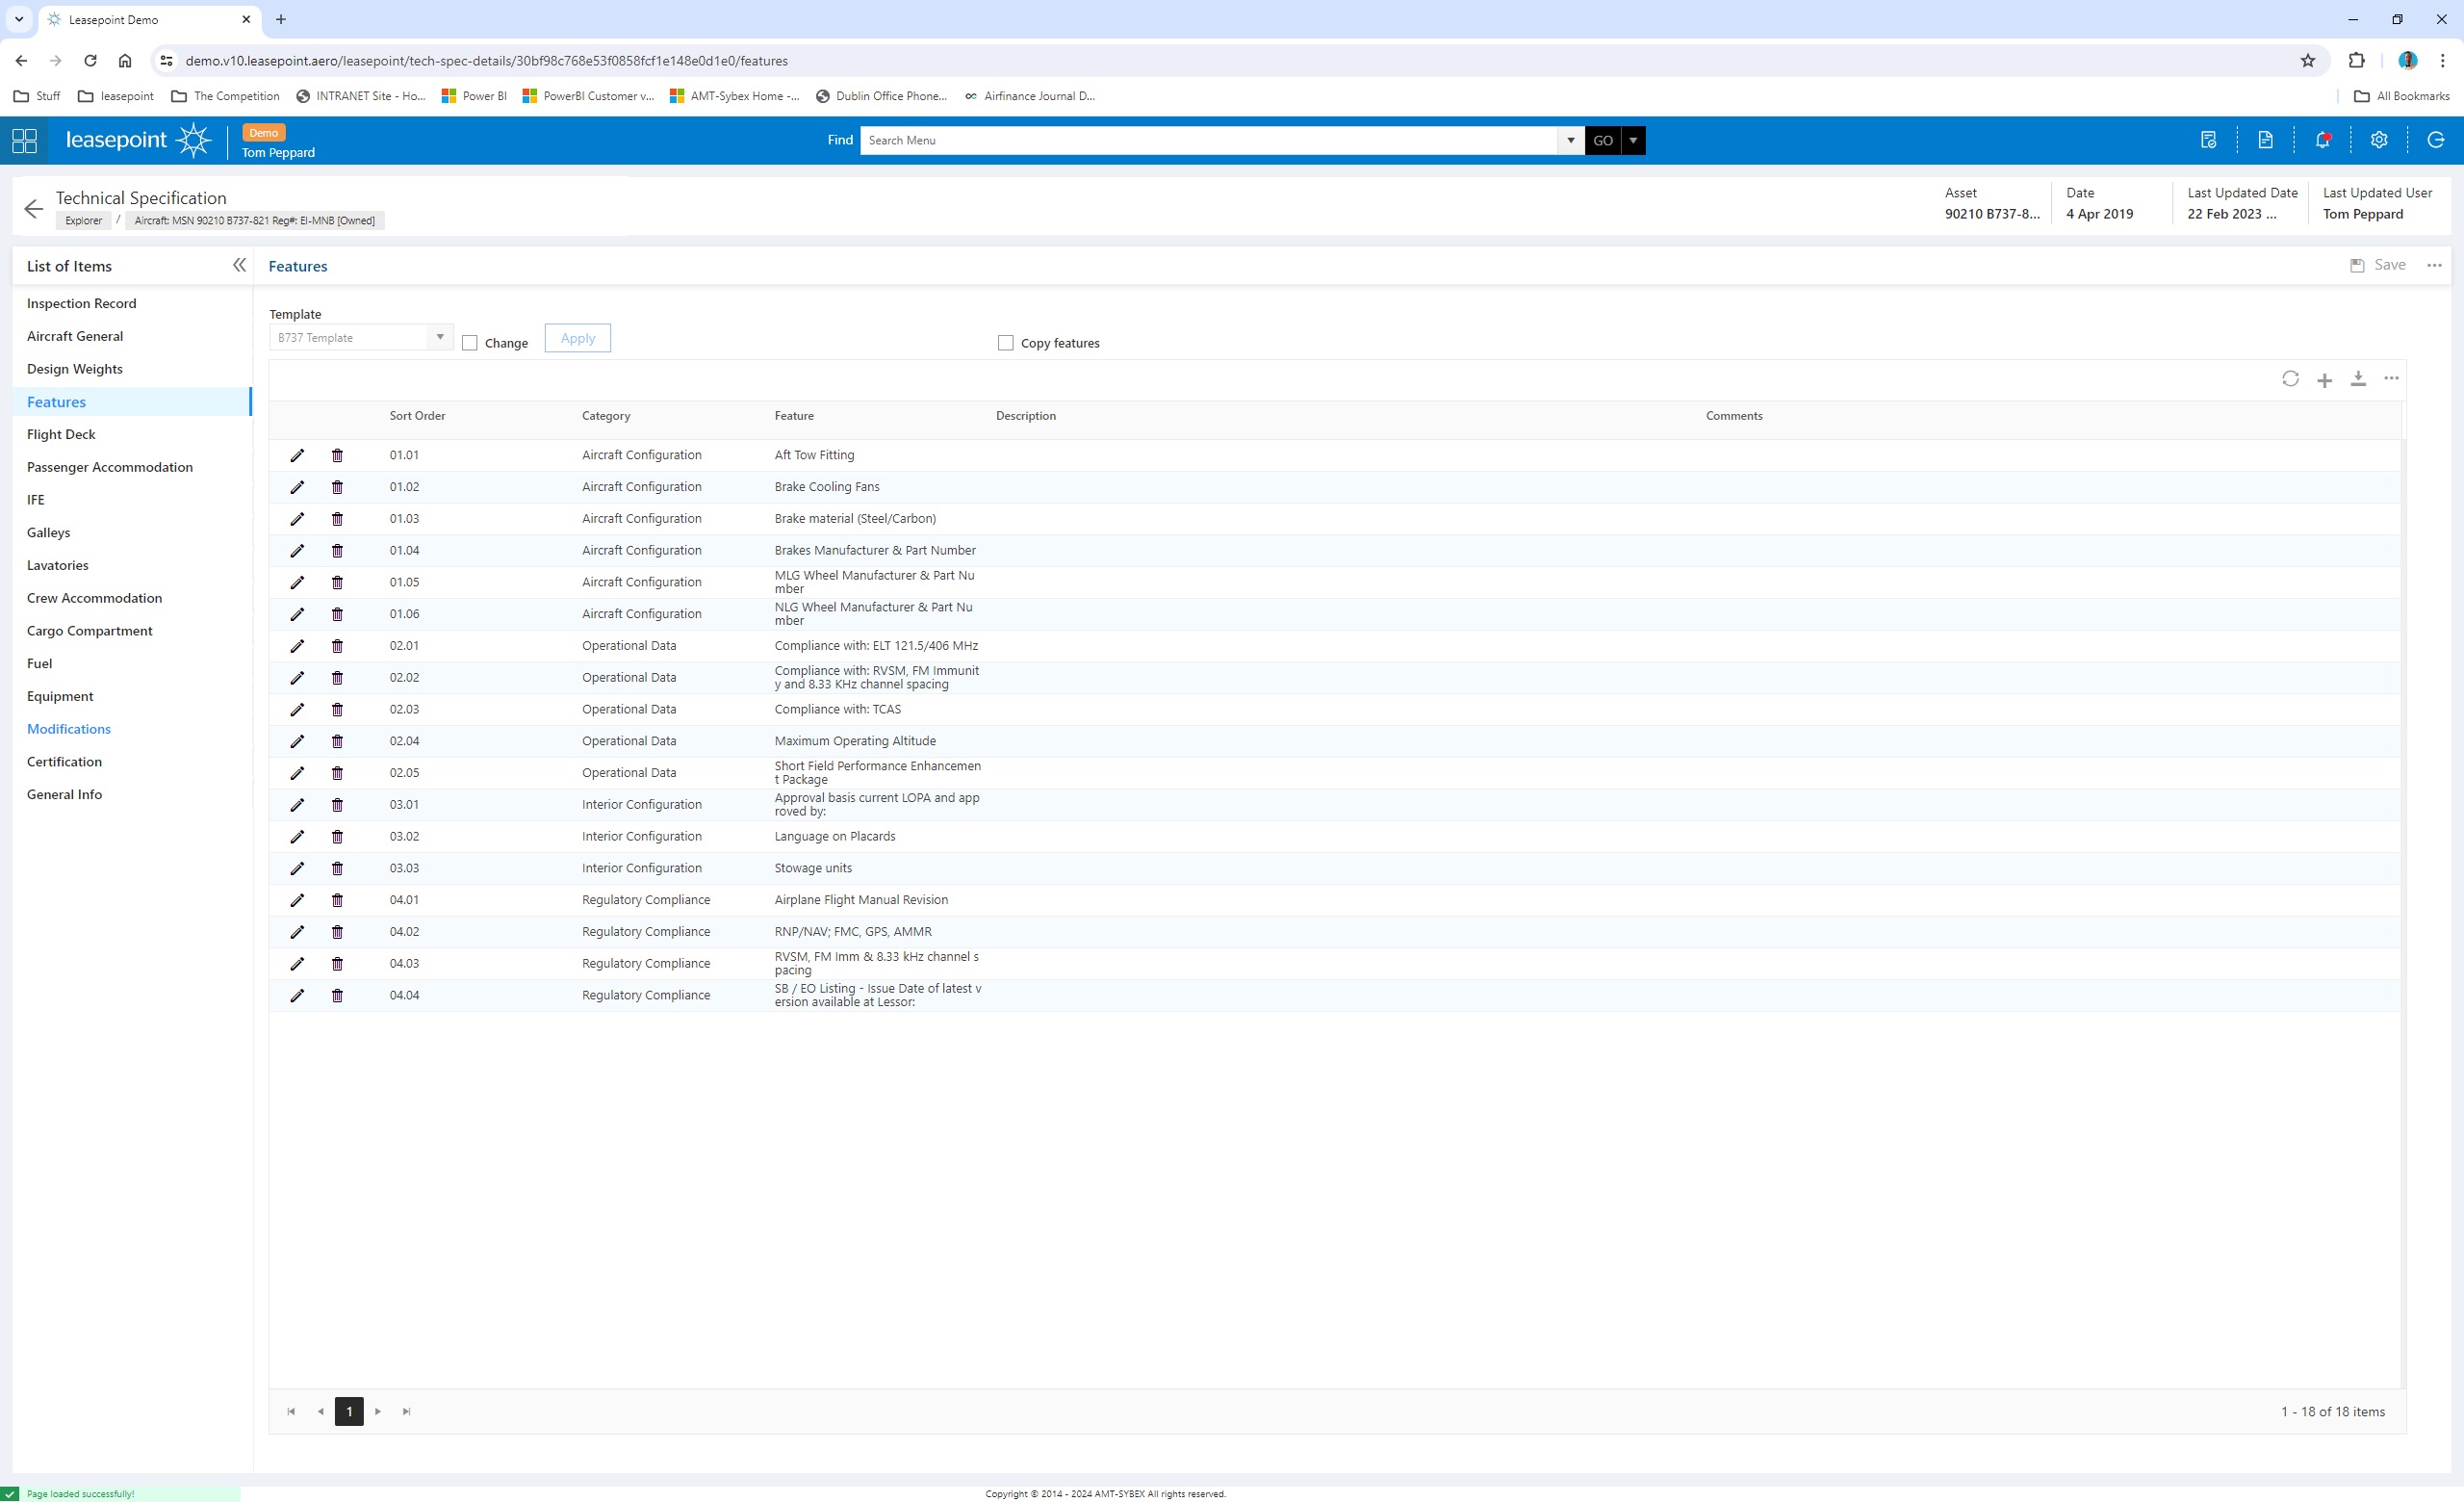Open the table's more options ellipsis
2464x1502 pixels.
point(2391,378)
